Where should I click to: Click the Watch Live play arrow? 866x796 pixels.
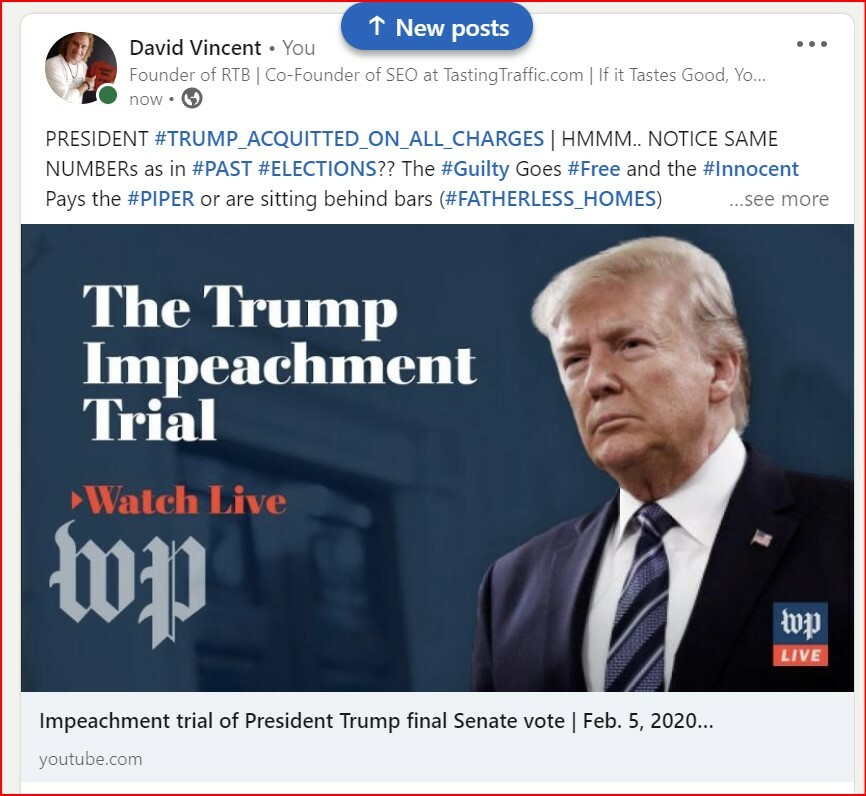coord(77,500)
